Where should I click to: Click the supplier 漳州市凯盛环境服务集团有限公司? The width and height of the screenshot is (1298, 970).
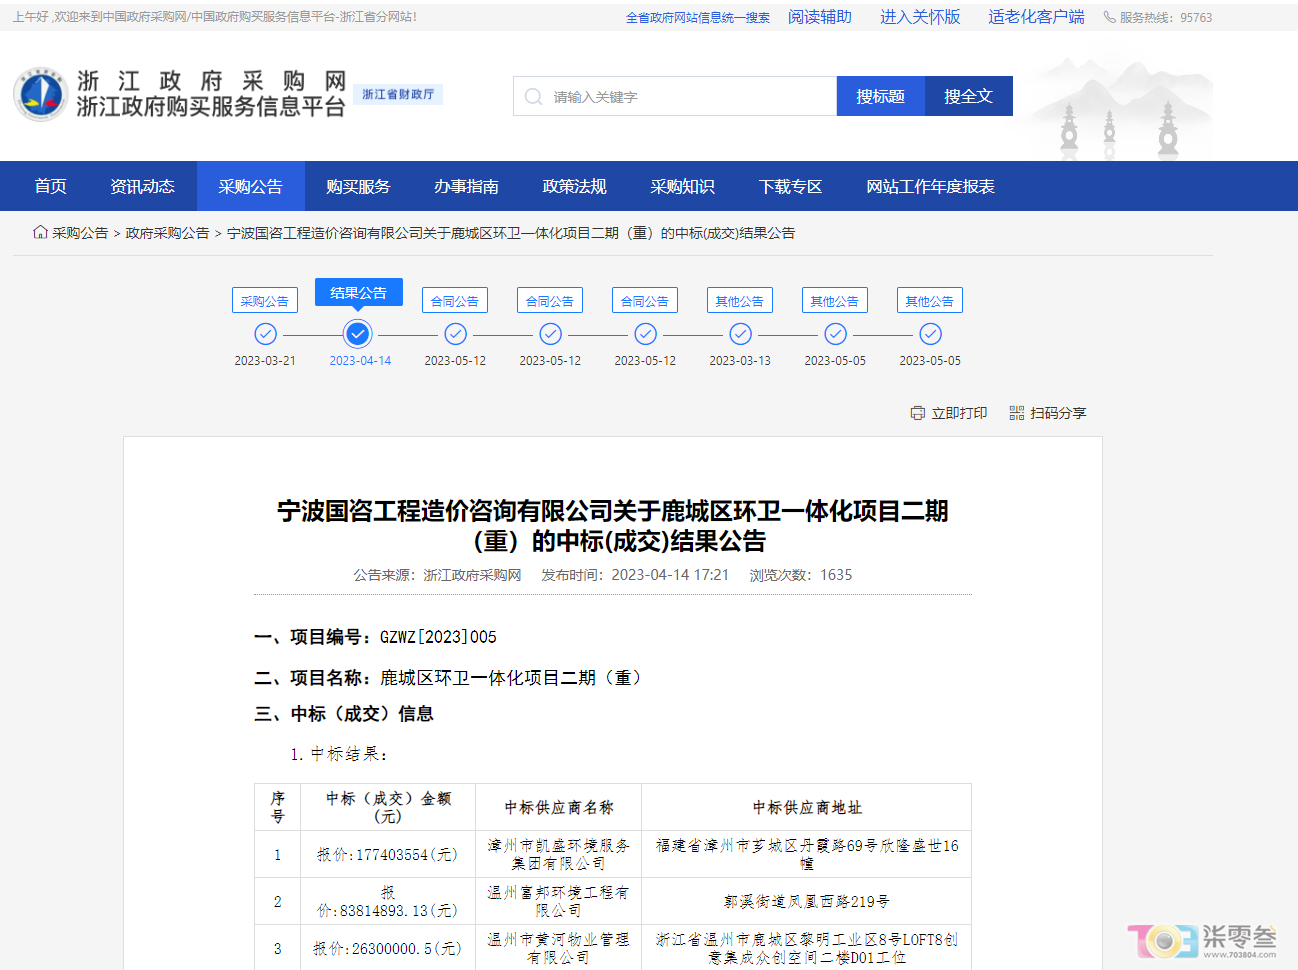558,854
